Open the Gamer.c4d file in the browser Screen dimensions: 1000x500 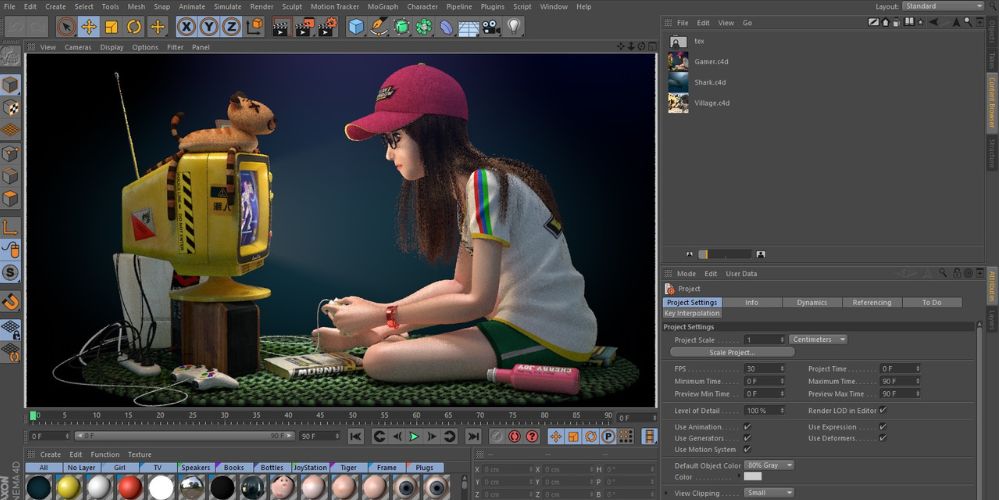point(710,61)
